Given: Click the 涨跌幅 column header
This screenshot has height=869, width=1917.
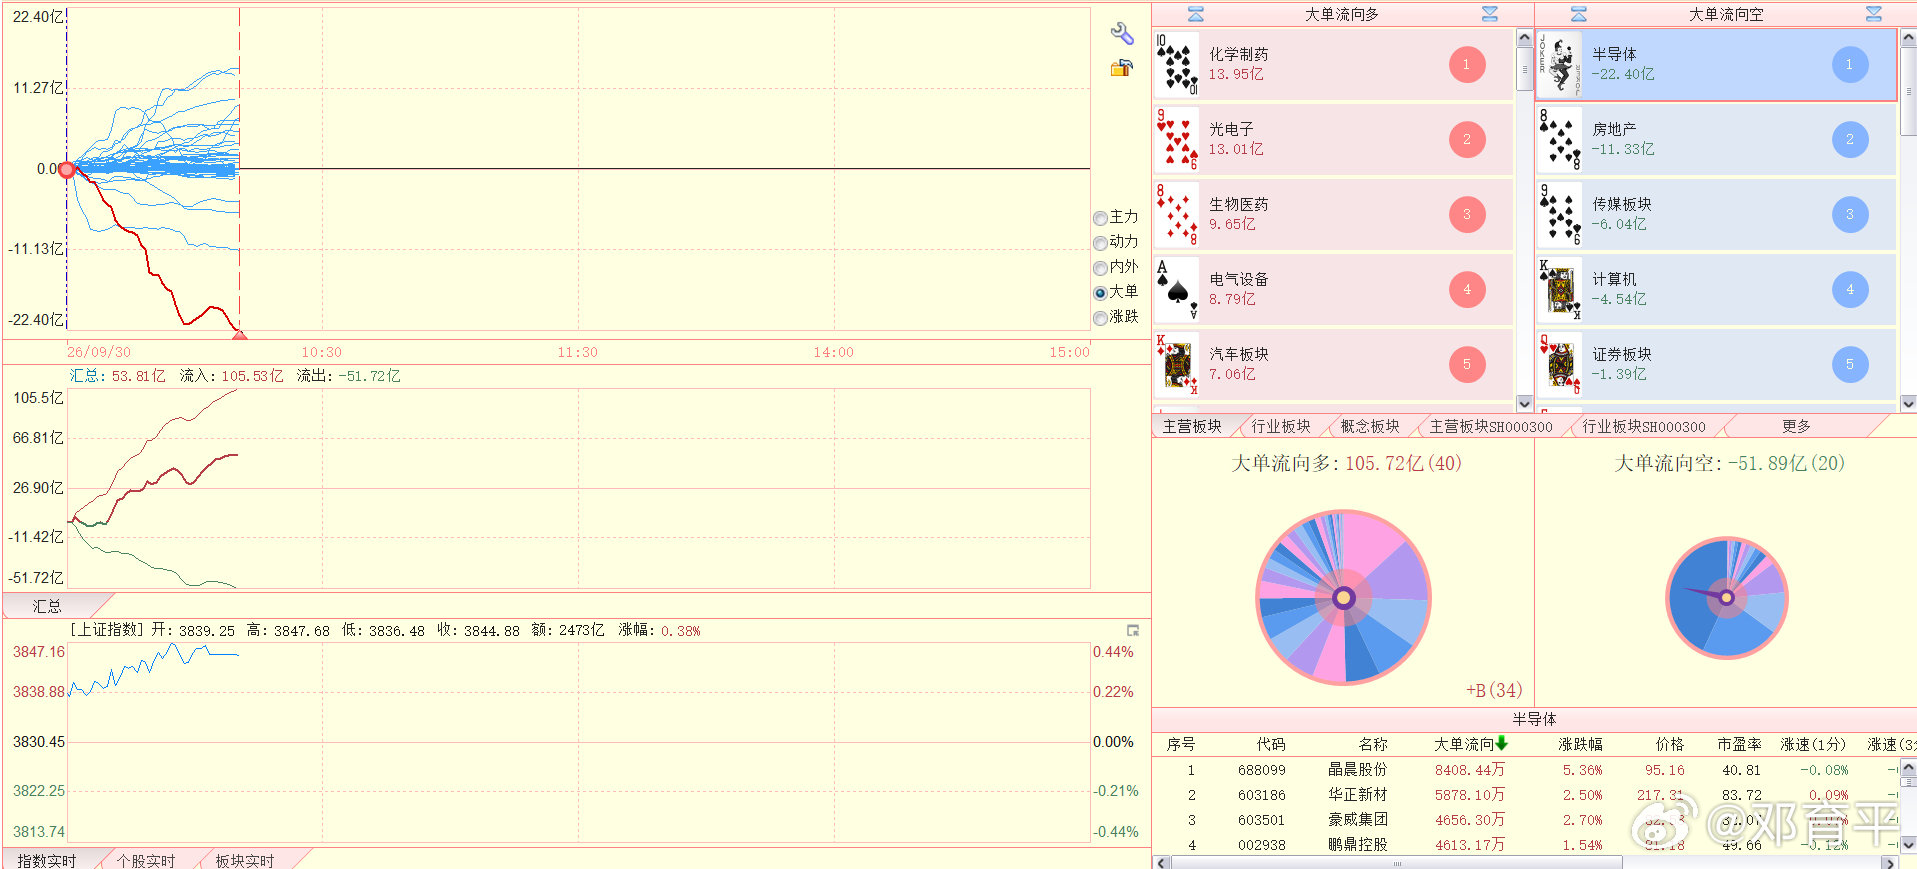Looking at the screenshot, I should (1580, 744).
